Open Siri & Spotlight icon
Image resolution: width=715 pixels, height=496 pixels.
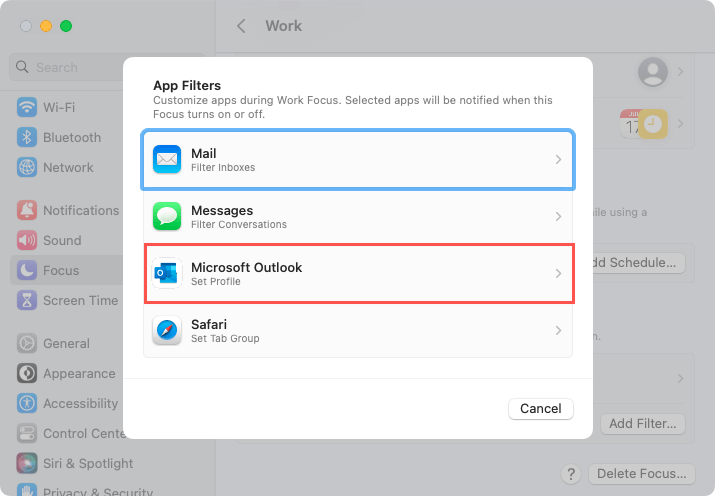click(27, 463)
